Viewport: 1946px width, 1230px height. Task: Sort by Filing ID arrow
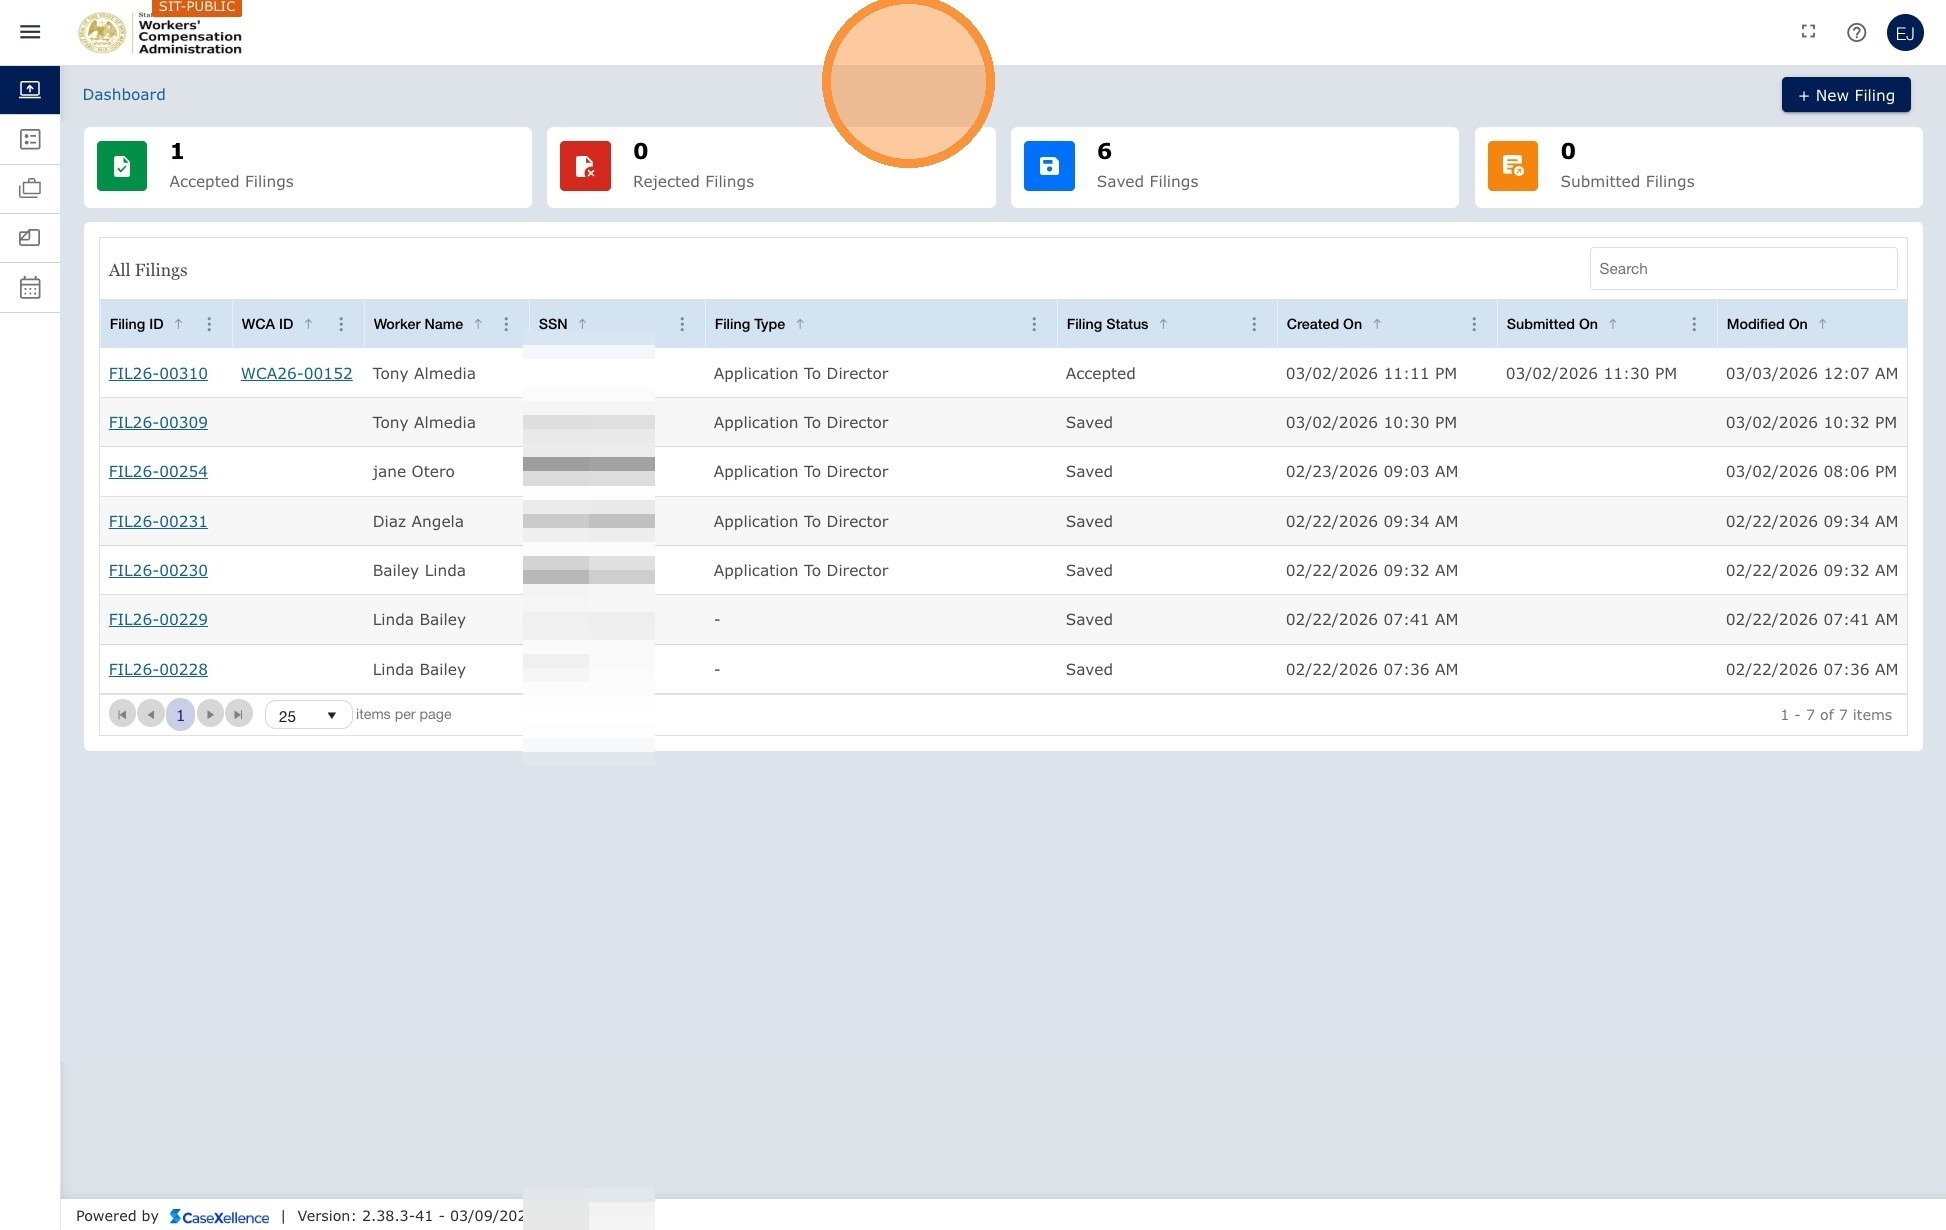[x=178, y=324]
